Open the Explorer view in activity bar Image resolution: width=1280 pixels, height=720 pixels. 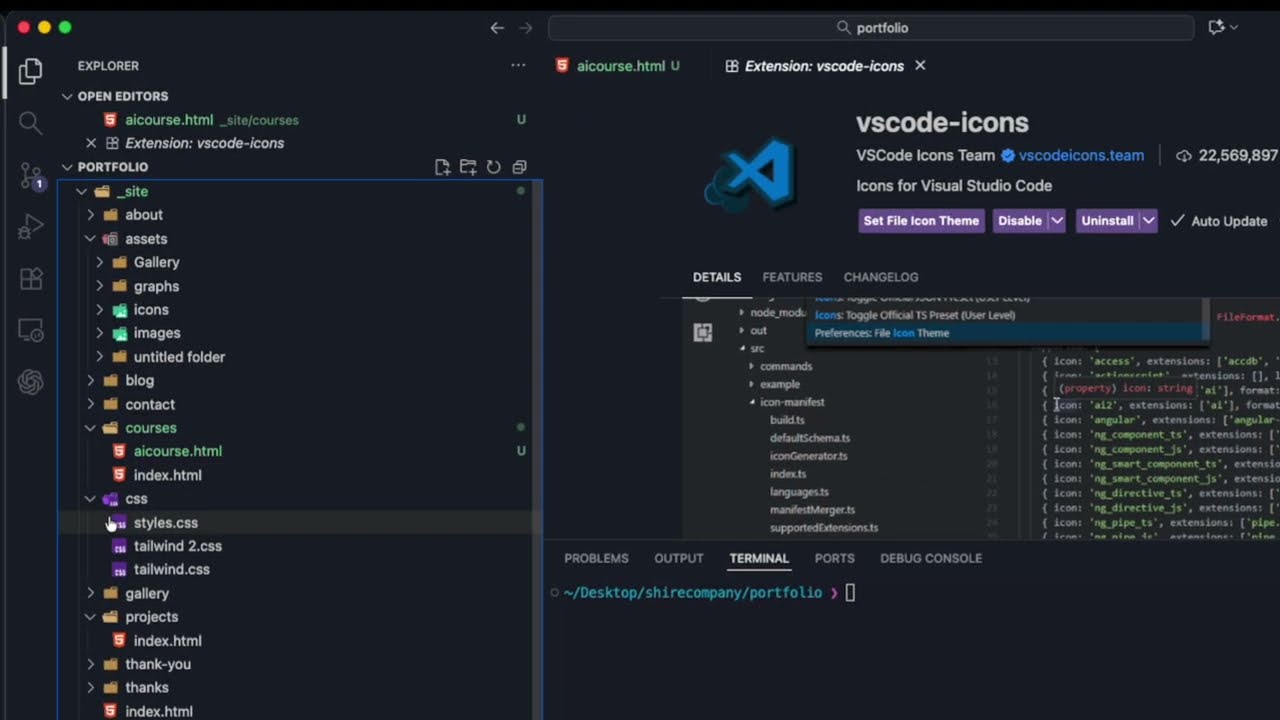[x=30, y=71]
